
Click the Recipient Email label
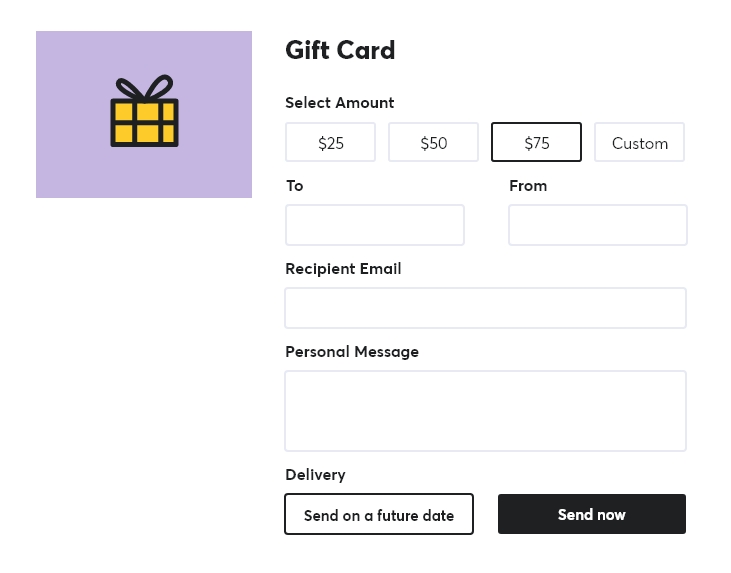343,268
